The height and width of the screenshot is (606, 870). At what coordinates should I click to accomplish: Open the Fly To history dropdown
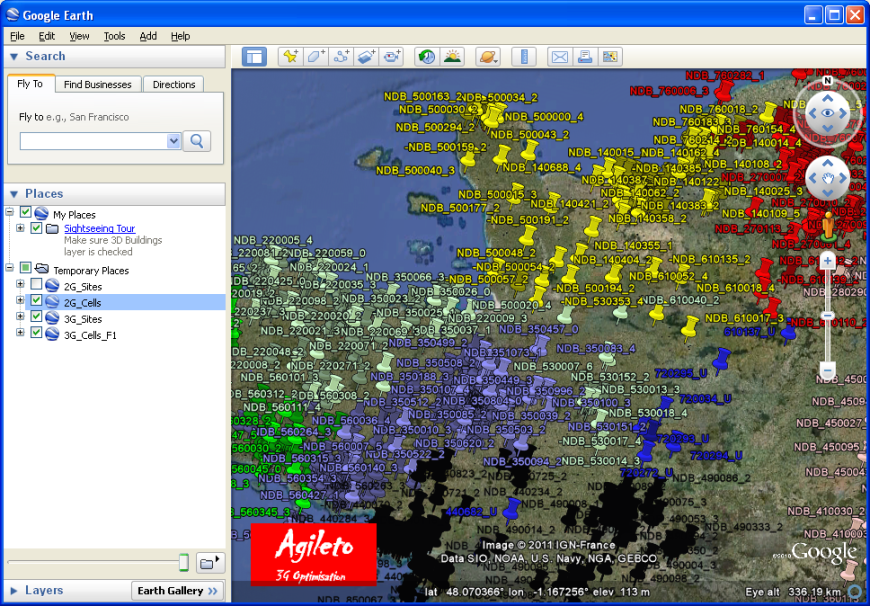click(x=174, y=141)
